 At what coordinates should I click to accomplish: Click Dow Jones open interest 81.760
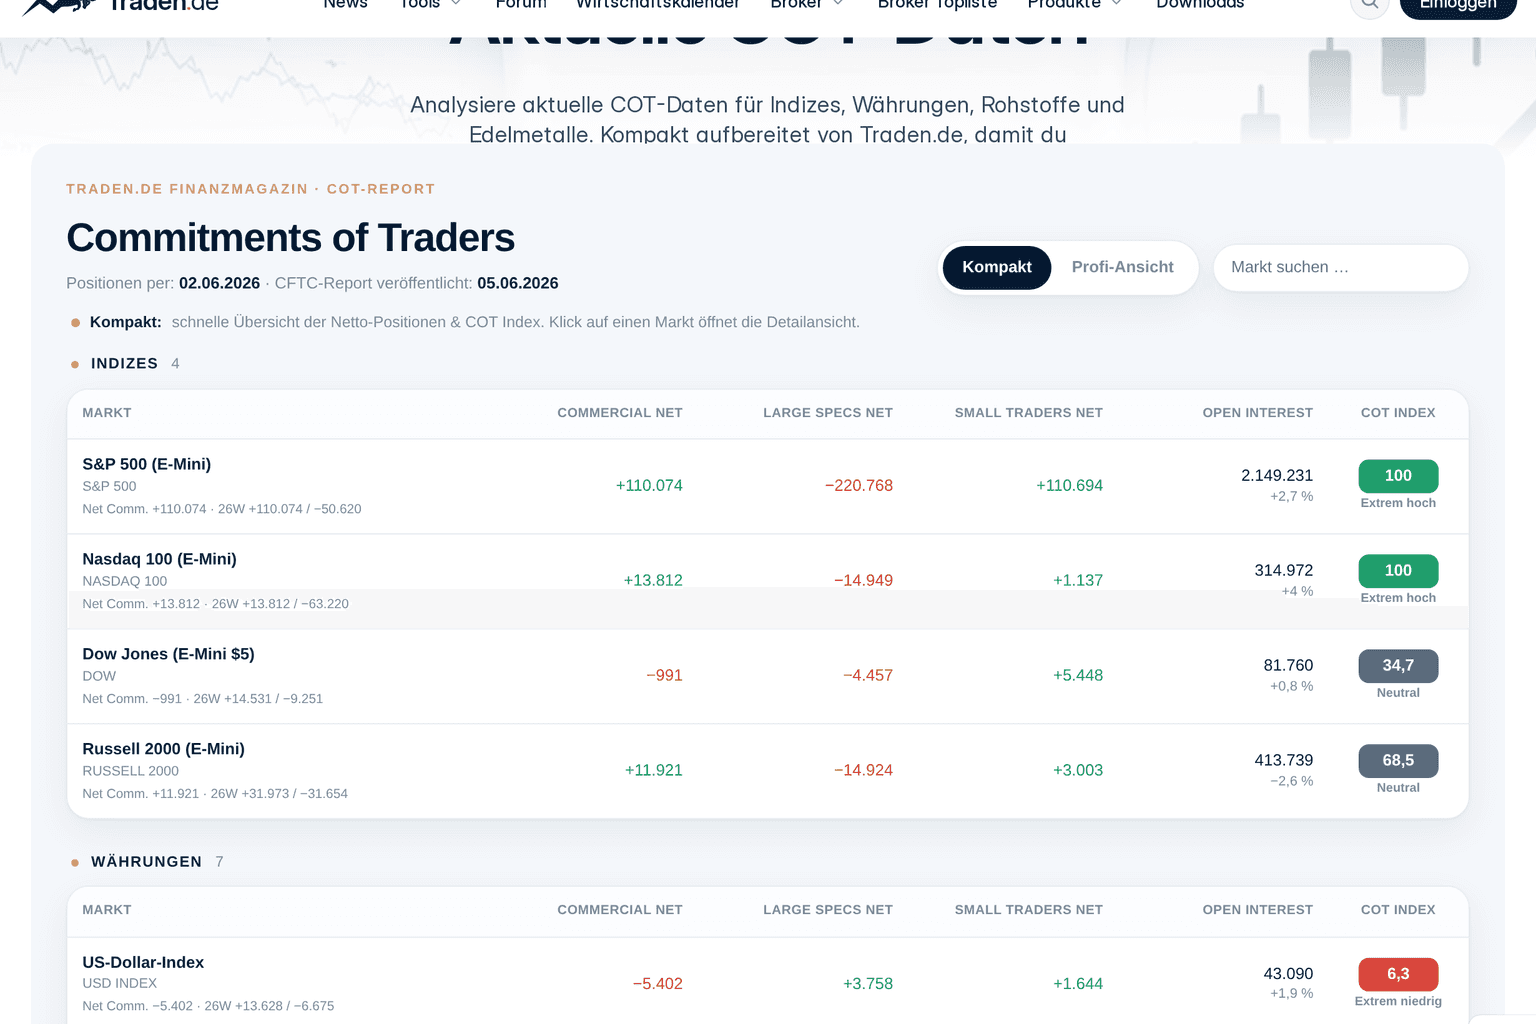(x=1288, y=666)
